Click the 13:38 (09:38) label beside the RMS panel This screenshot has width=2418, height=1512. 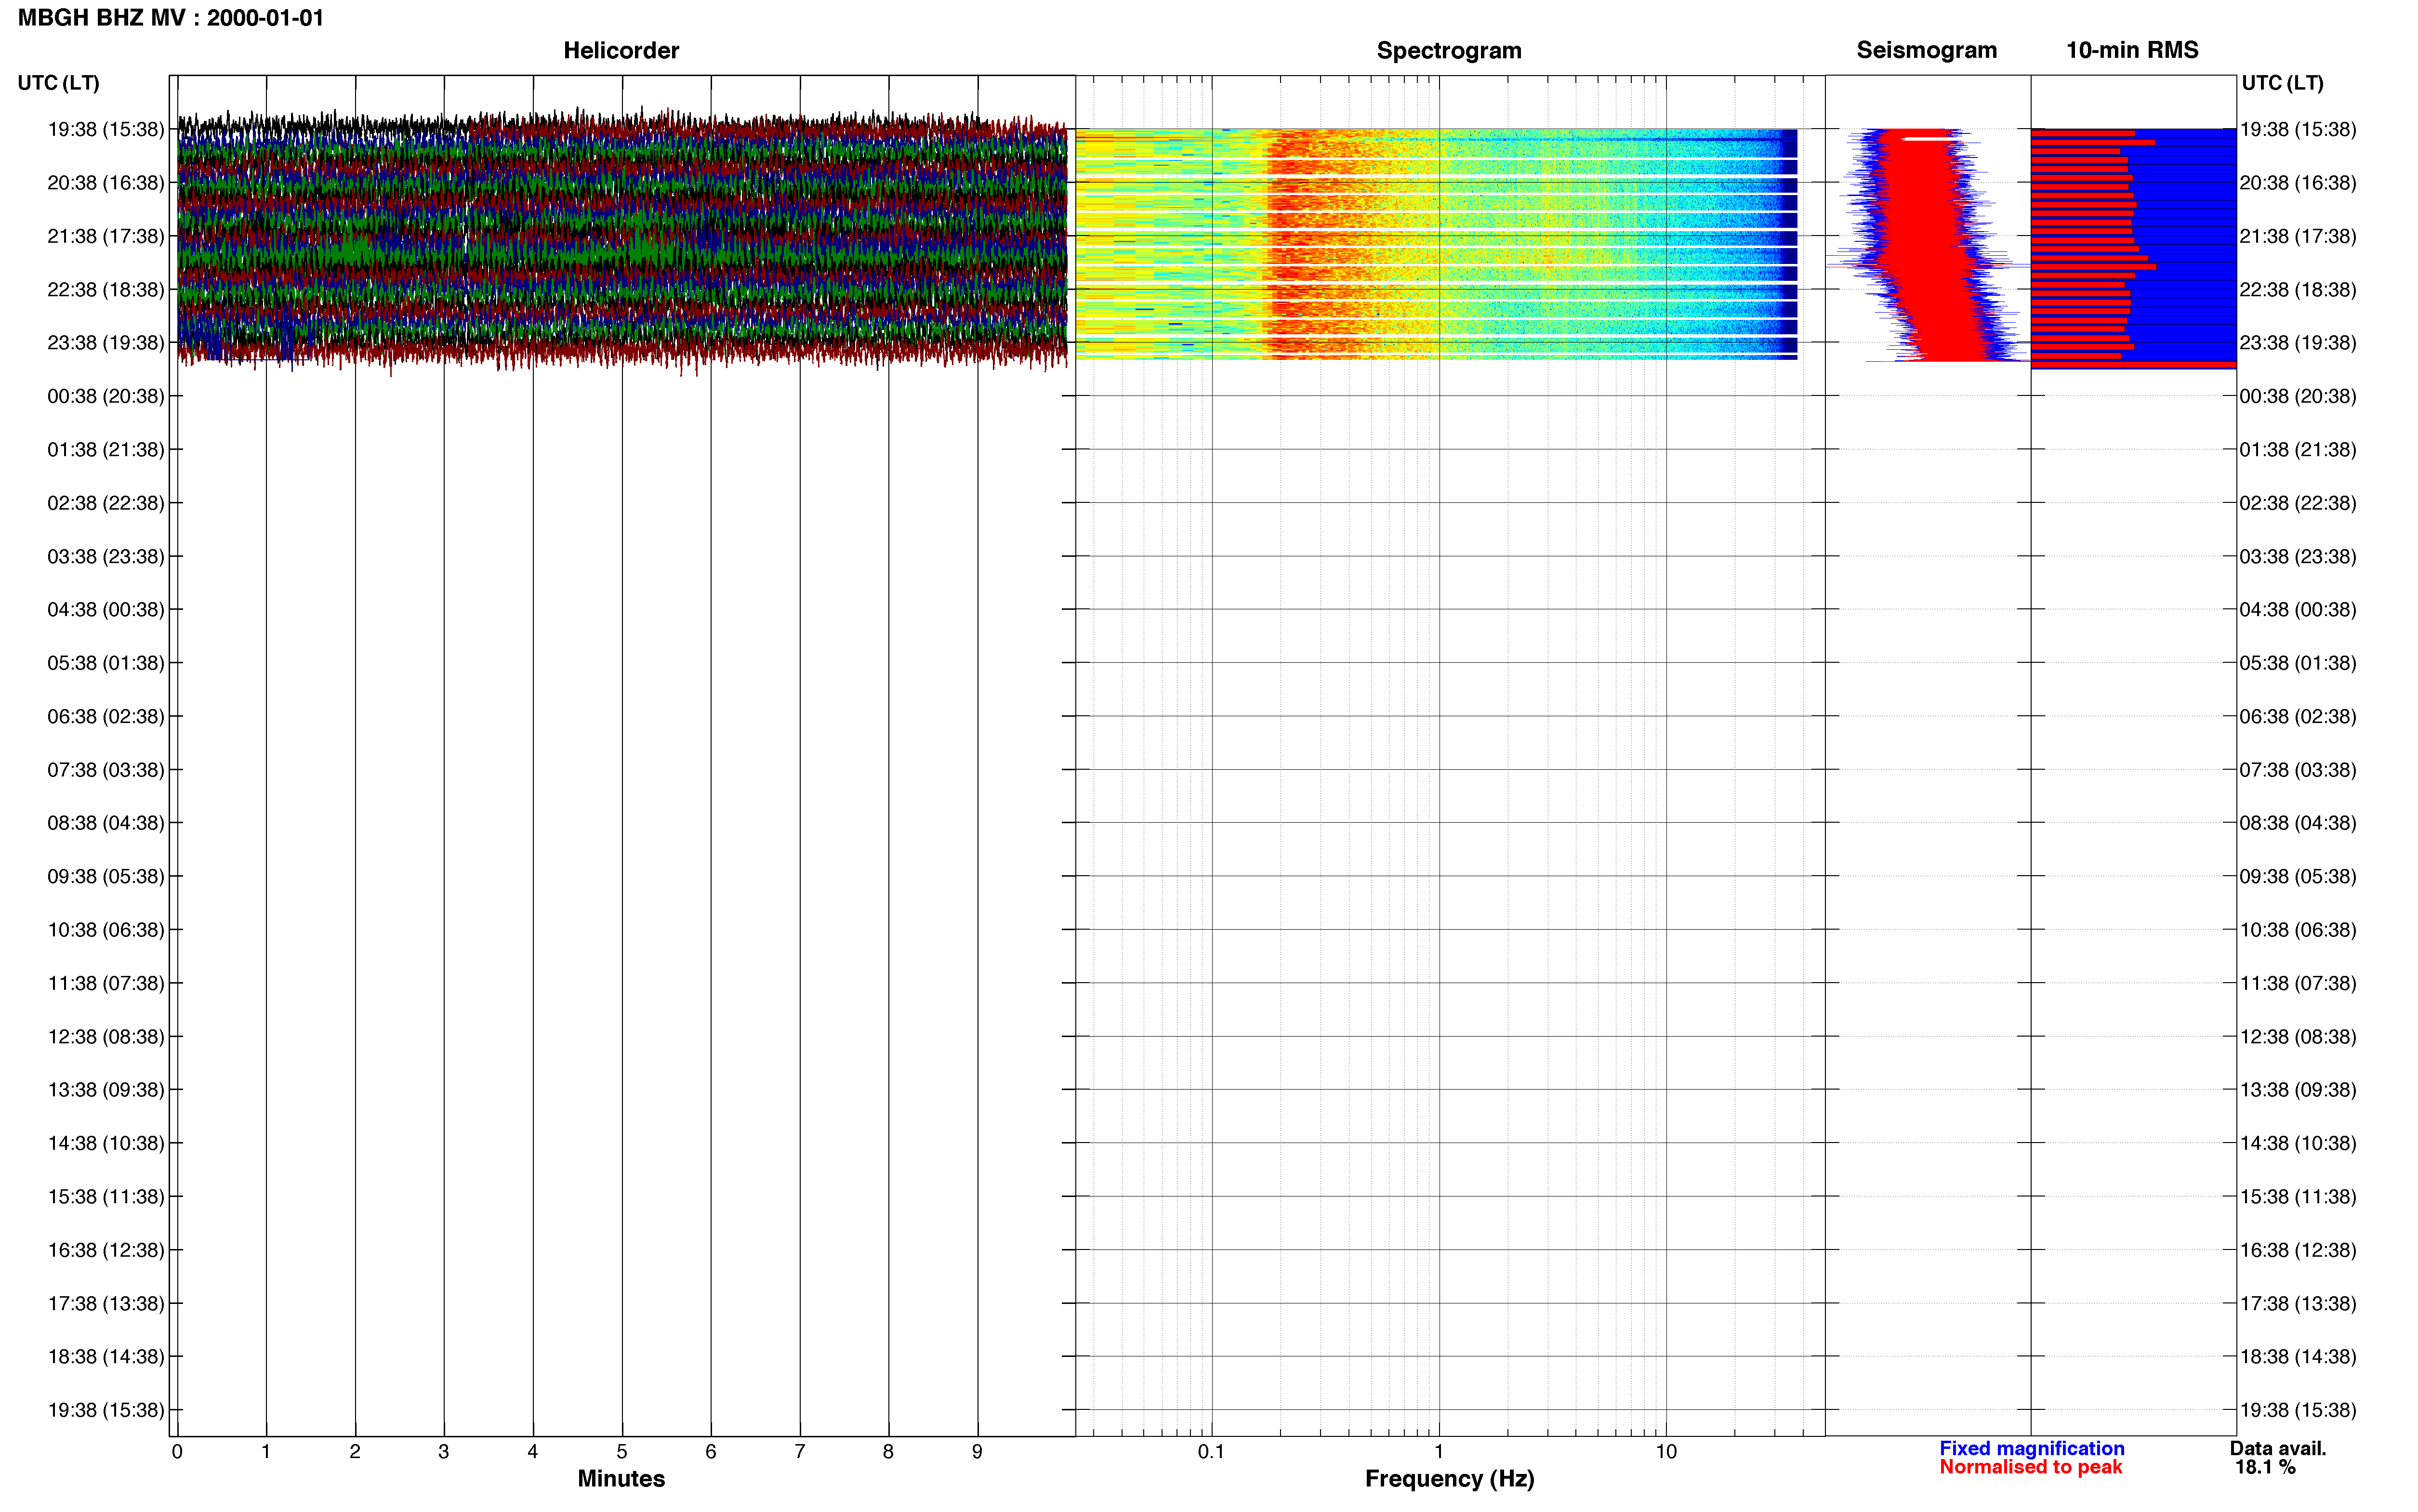pyautogui.click(x=2298, y=1090)
